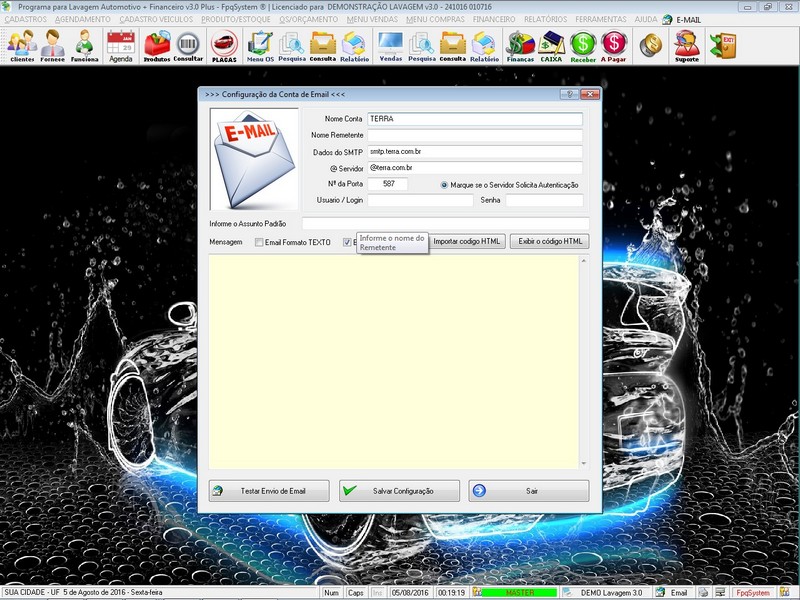Click the gold coins toolbar icon

click(651, 45)
